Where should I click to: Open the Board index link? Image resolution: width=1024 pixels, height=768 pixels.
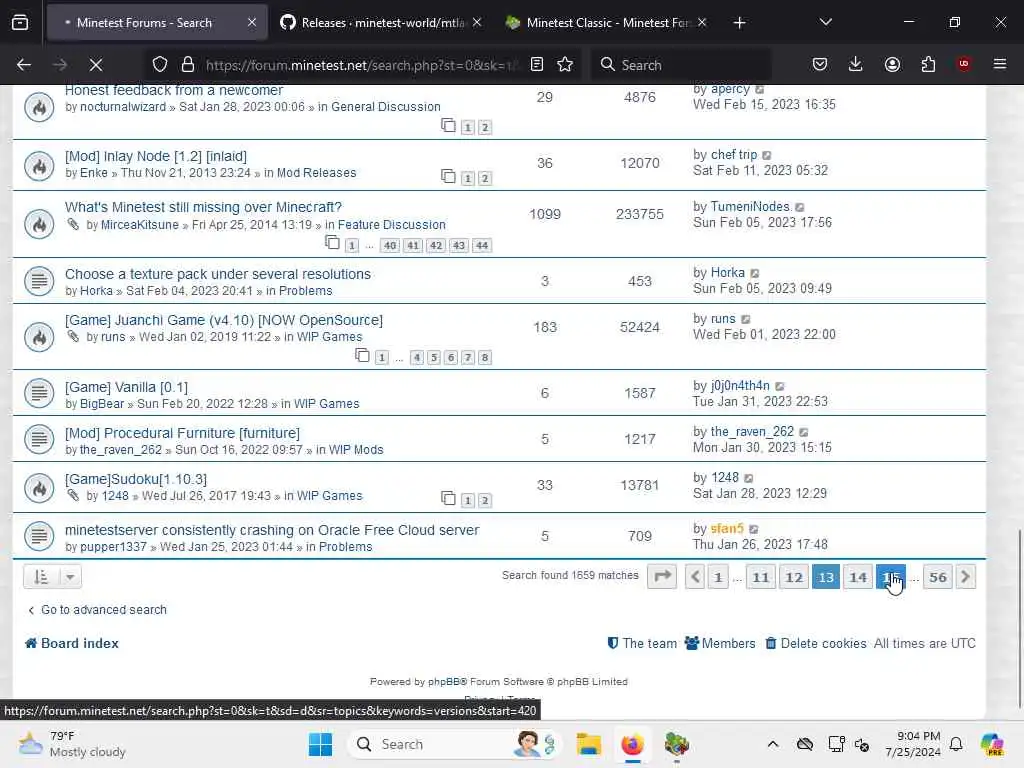[72, 643]
